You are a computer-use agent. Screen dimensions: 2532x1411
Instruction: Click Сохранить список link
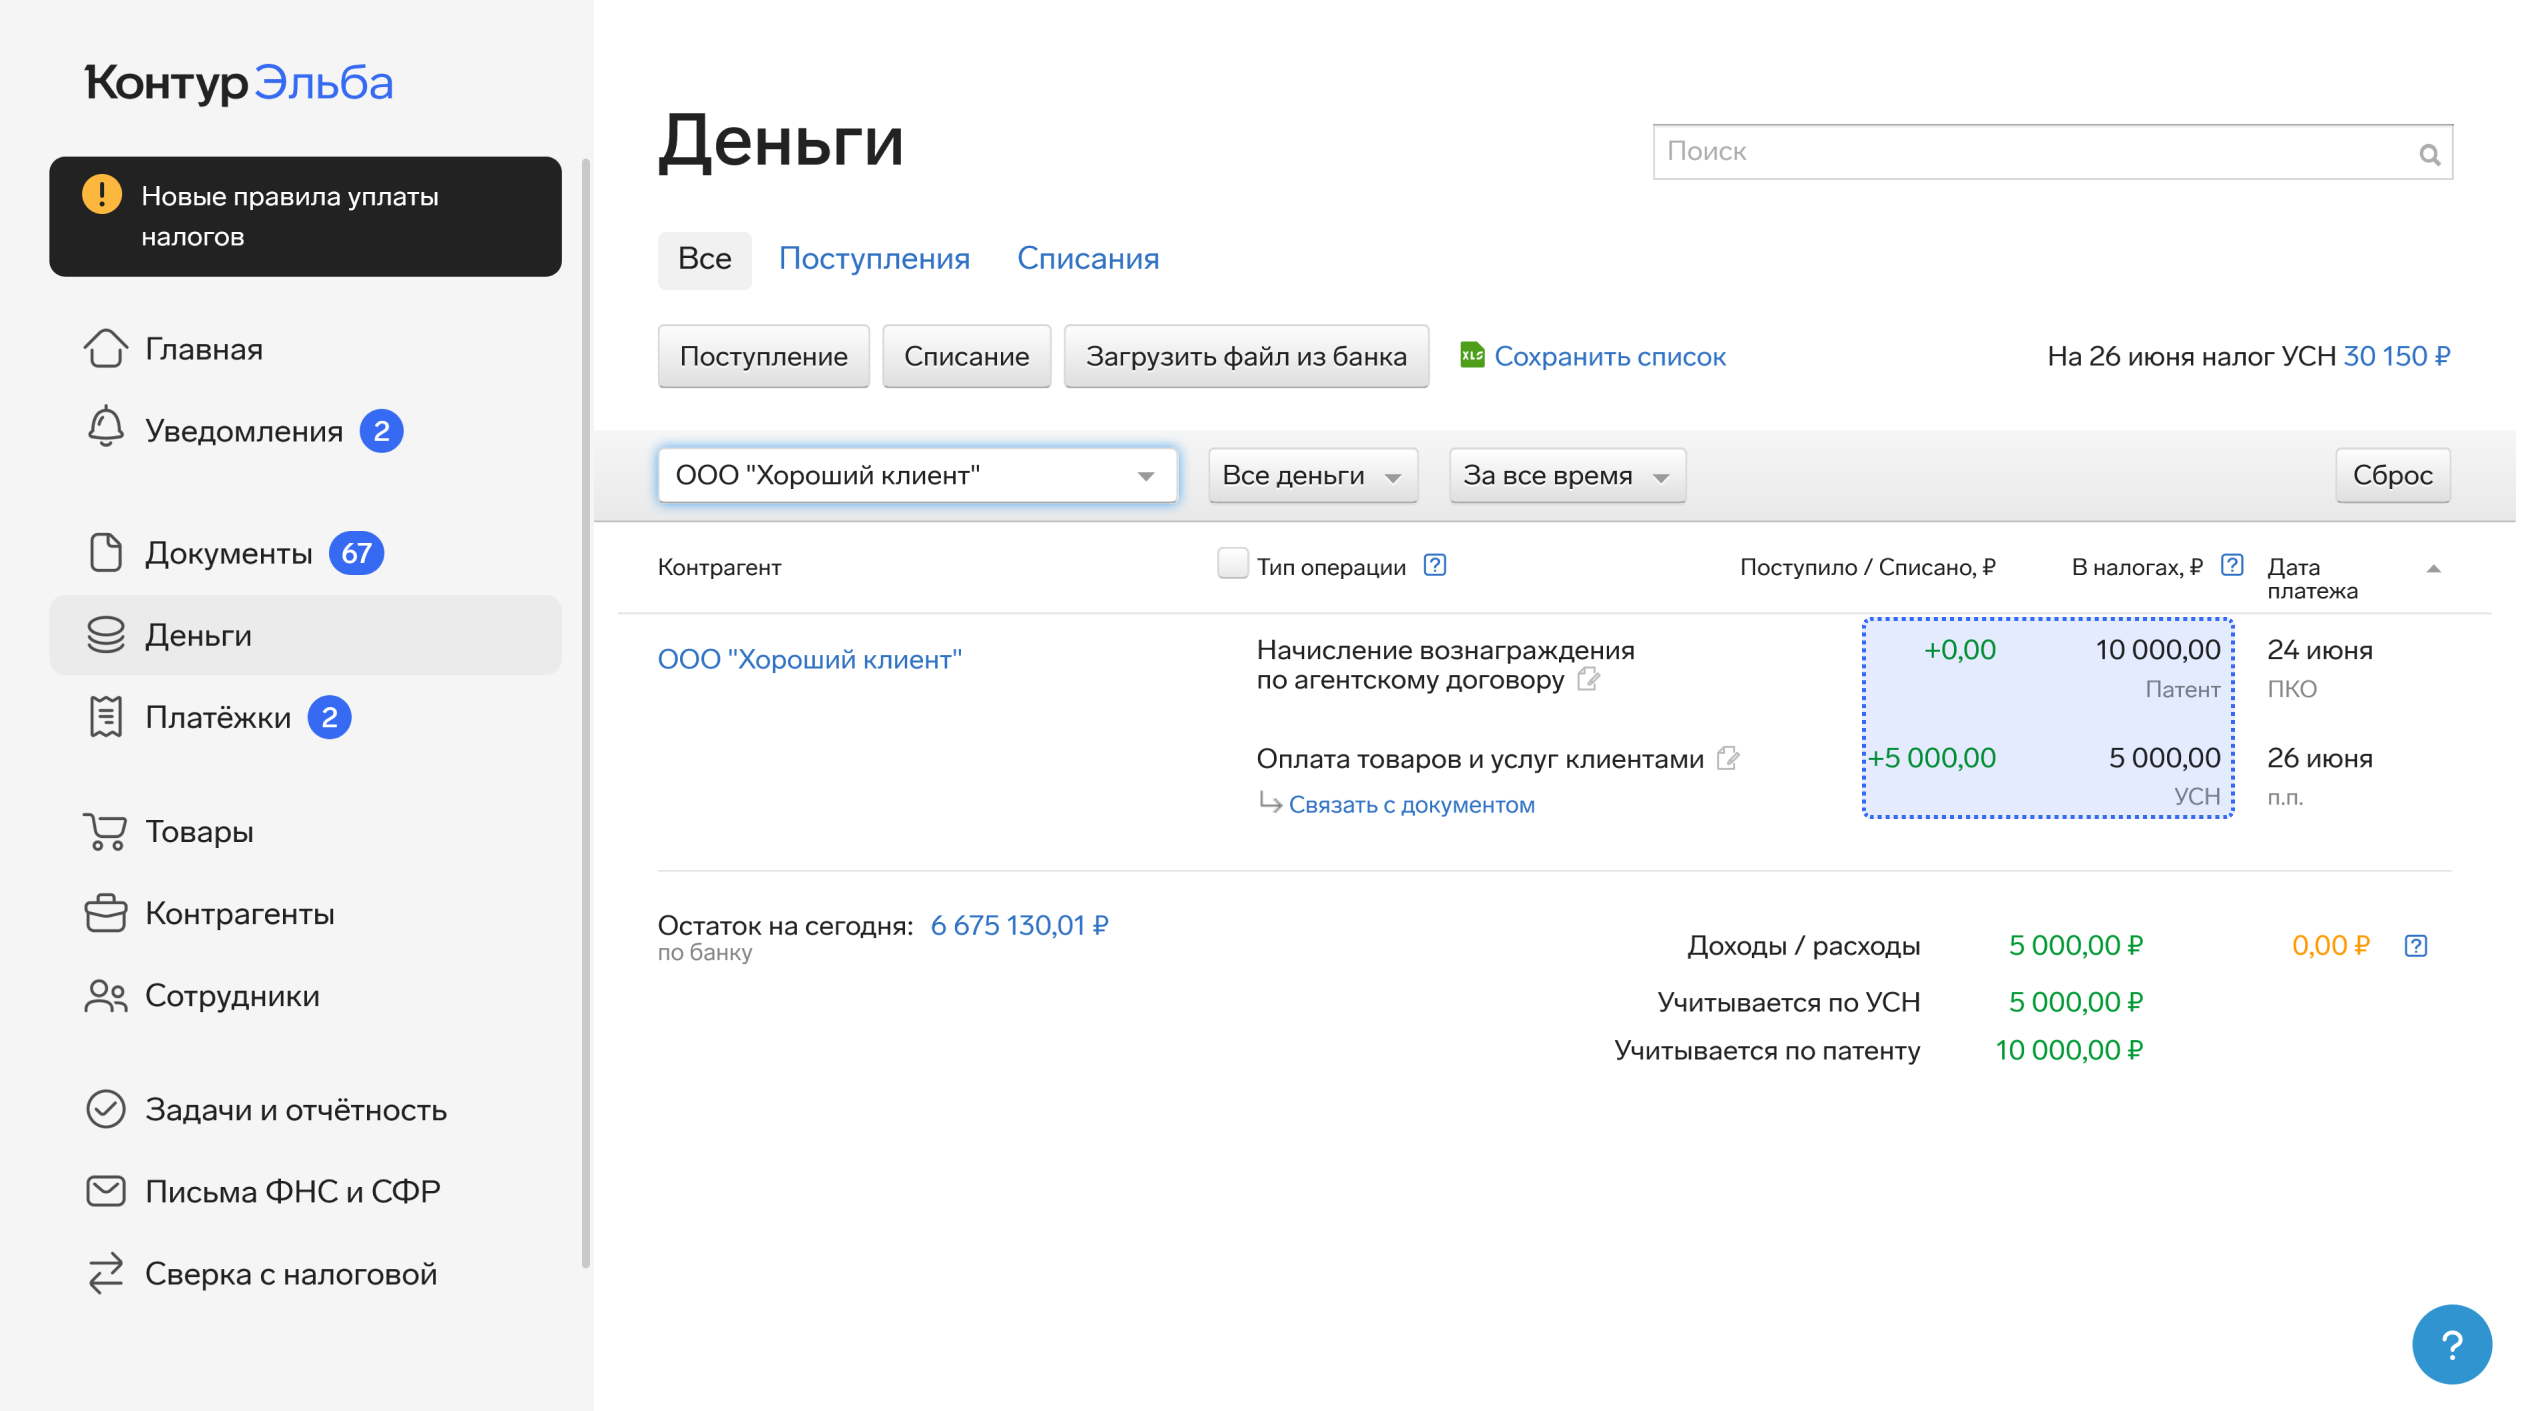point(1609,356)
